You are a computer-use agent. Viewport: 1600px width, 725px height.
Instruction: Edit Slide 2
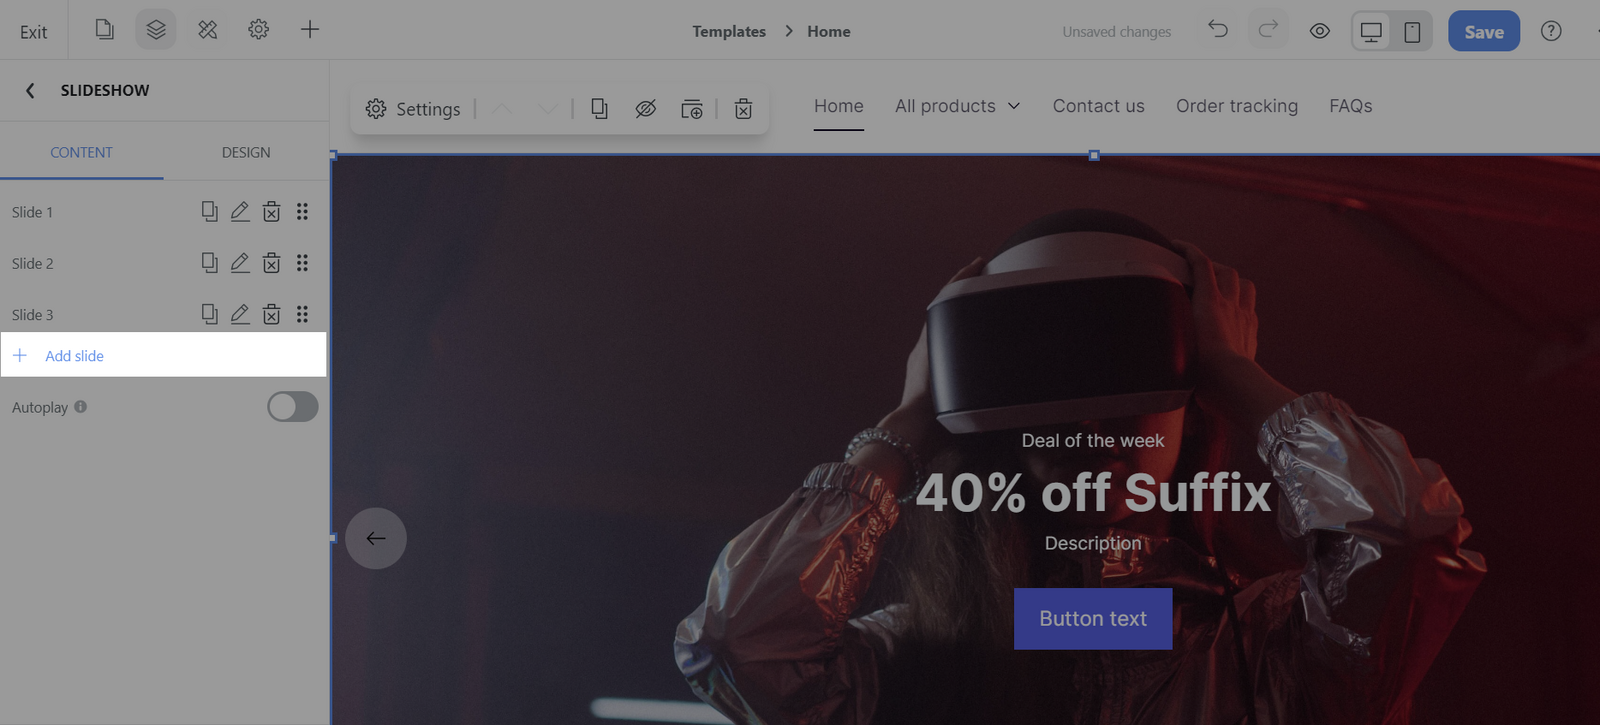click(240, 263)
